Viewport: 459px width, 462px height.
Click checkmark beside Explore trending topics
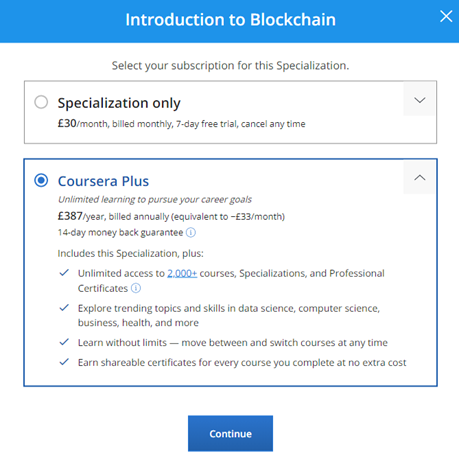[x=64, y=307]
